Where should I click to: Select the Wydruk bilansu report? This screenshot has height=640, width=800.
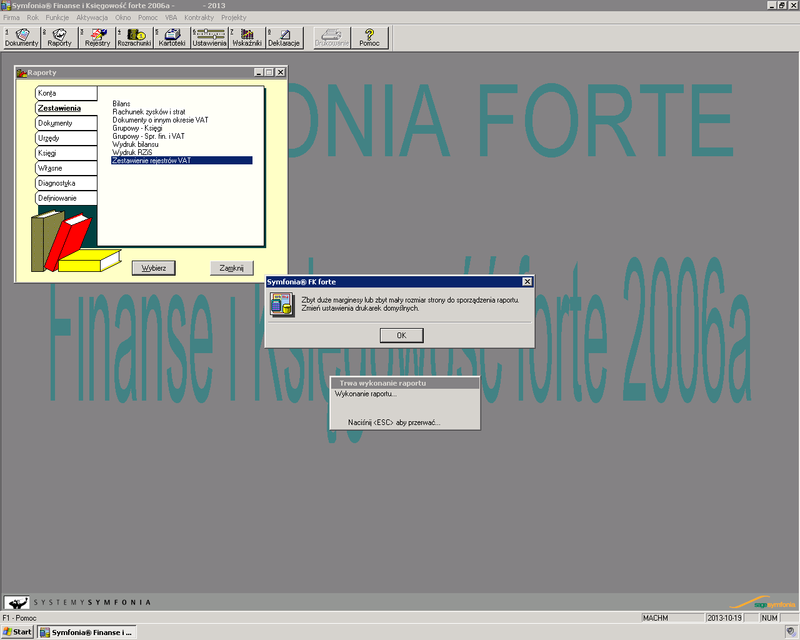point(135,144)
